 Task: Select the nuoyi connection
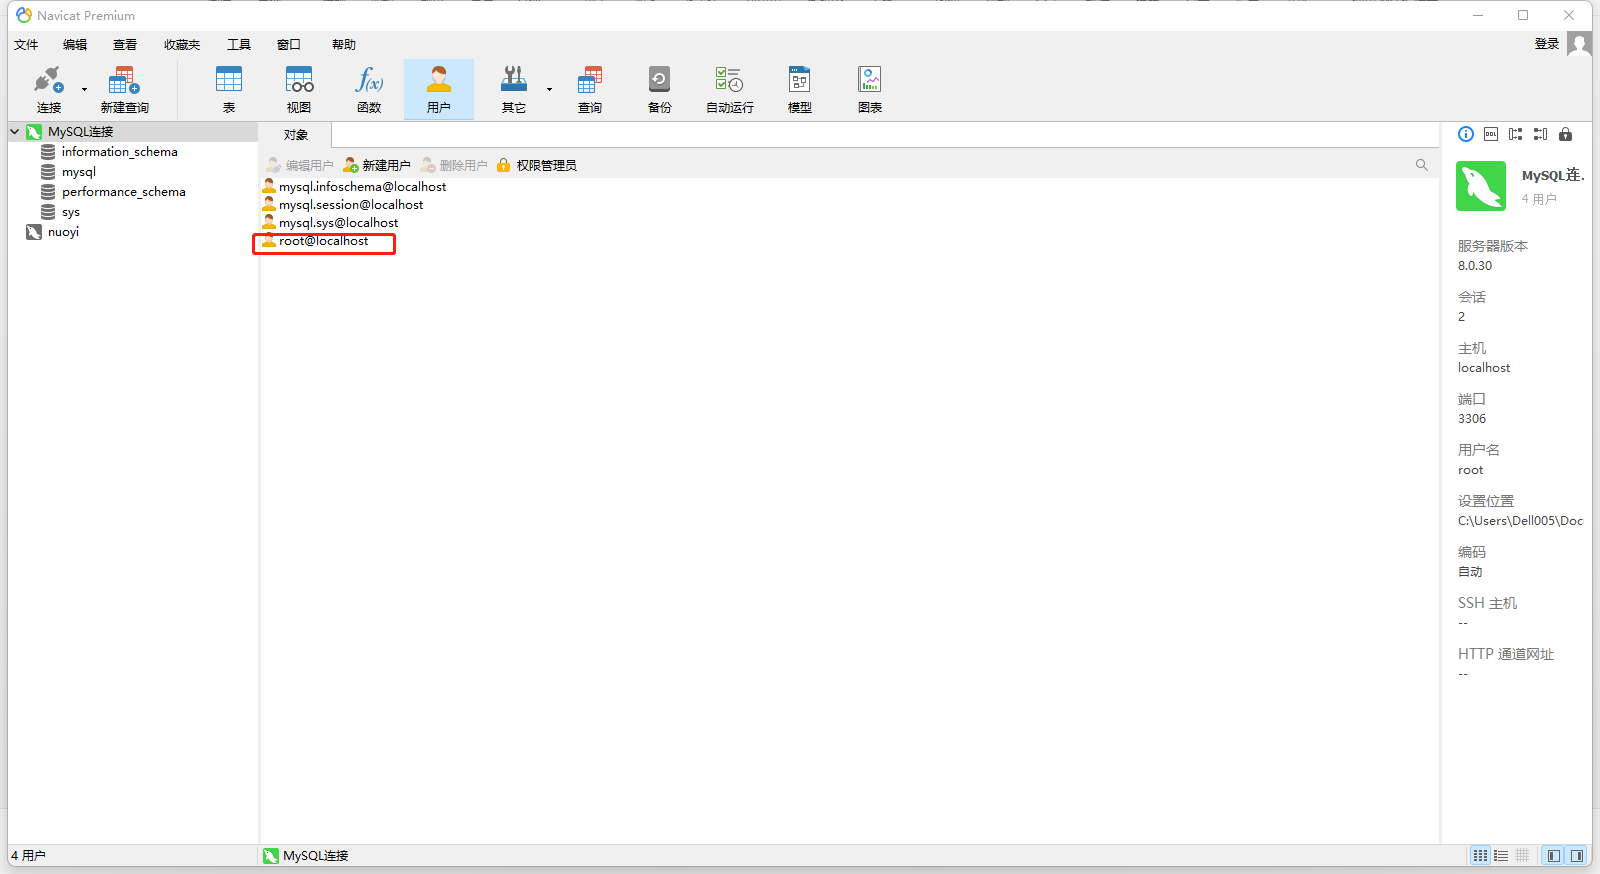63,232
